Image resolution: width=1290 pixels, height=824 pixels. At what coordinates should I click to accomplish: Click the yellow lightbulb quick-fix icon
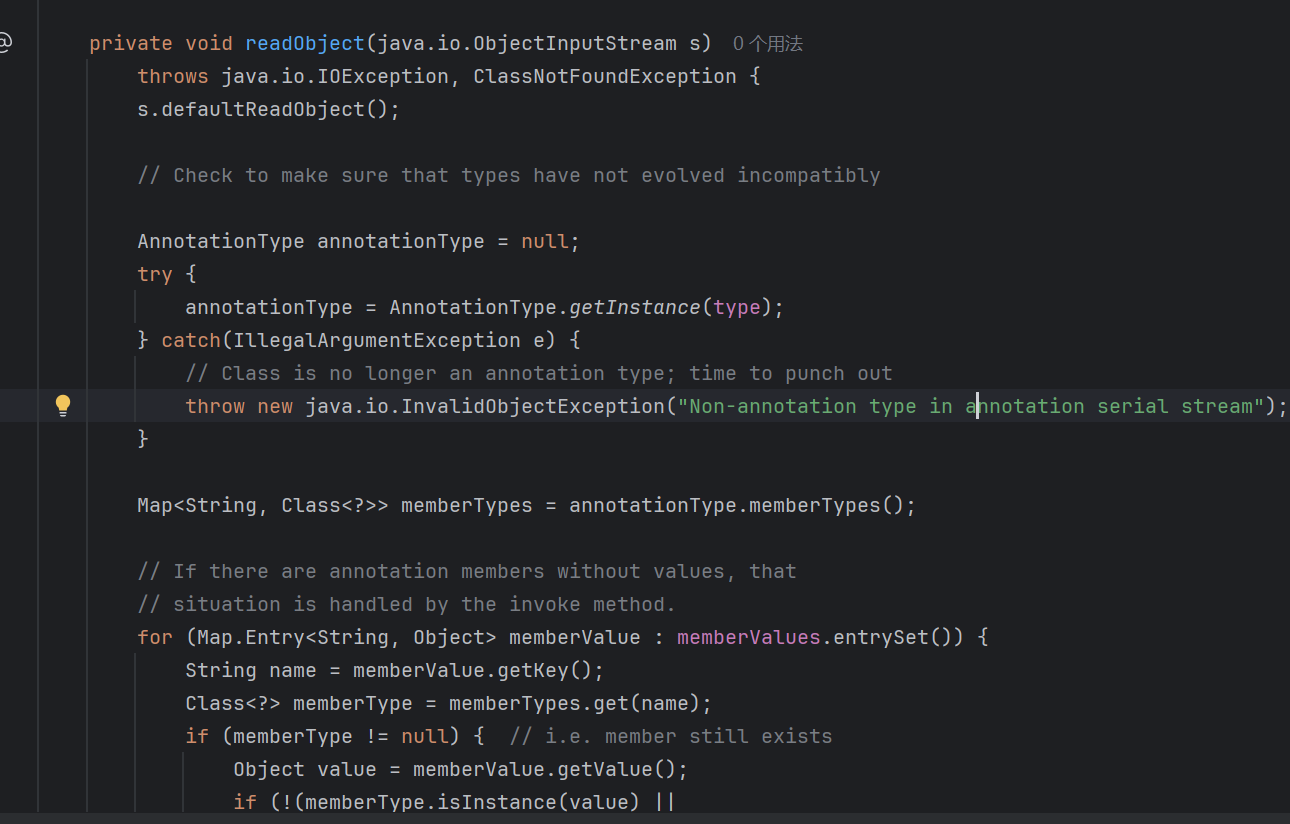pyautogui.click(x=63, y=406)
